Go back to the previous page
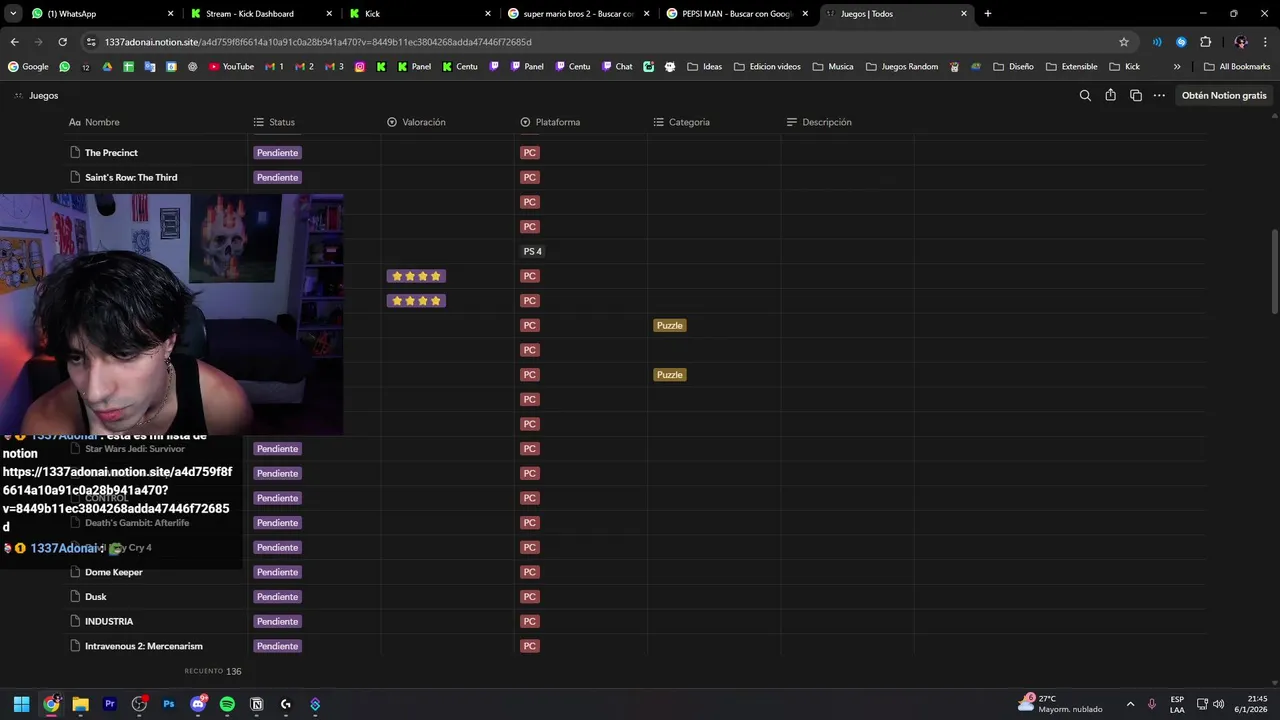Screen dimensions: 1280x720 click(14, 42)
